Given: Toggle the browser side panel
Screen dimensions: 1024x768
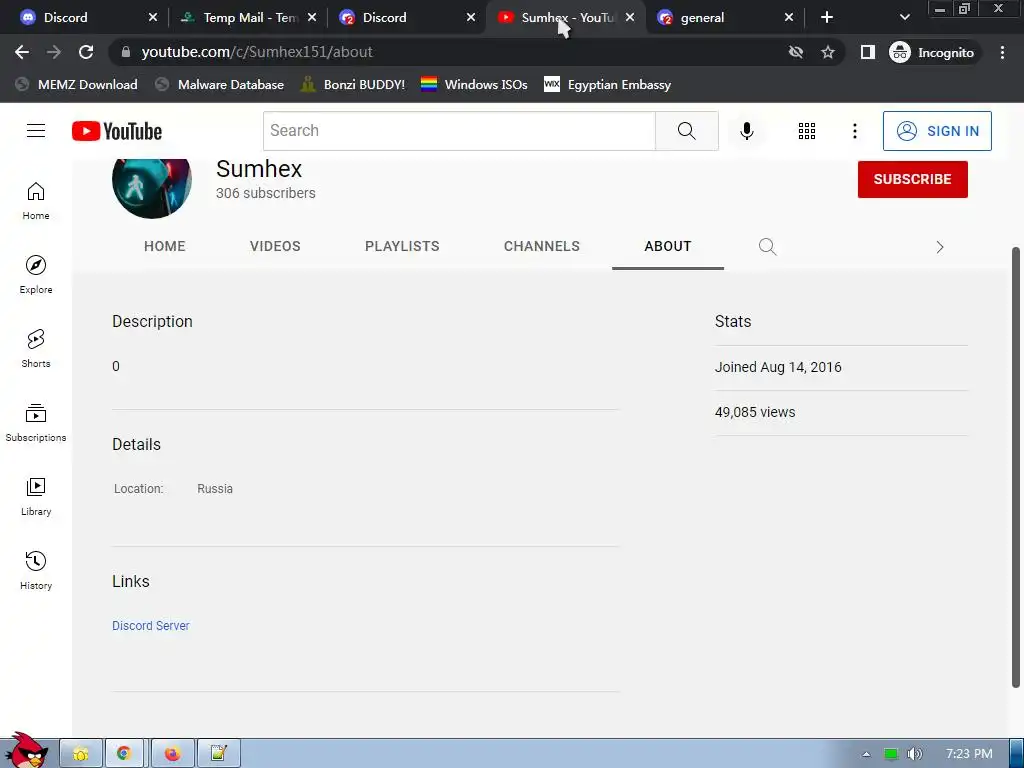Looking at the screenshot, I should pos(867,52).
